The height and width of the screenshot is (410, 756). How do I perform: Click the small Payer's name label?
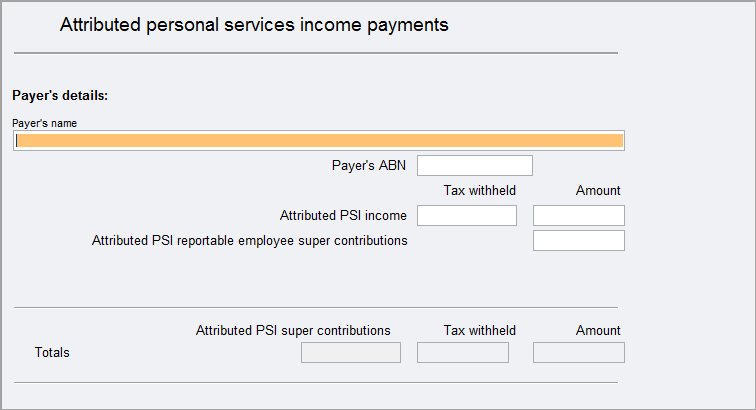(x=45, y=123)
